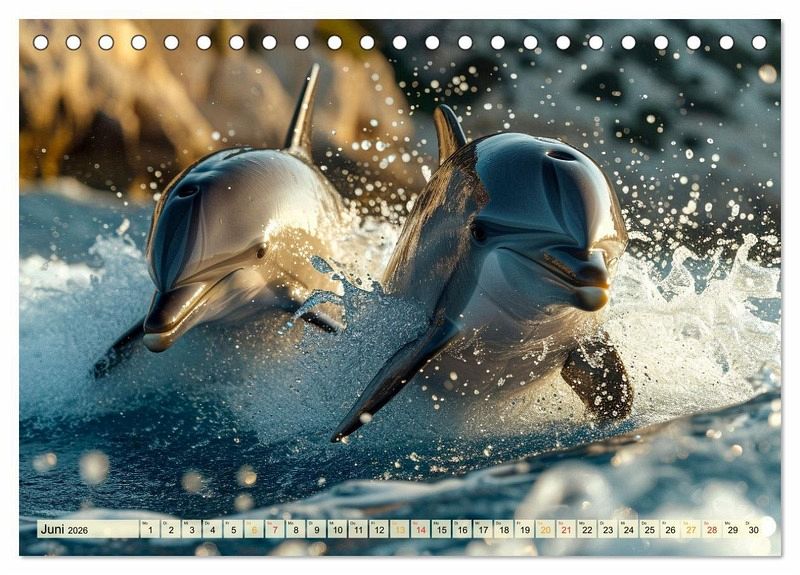Image resolution: width=800 pixels, height=575 pixels.
Task: Select day 3 in the calendar strip
Action: 191,529
